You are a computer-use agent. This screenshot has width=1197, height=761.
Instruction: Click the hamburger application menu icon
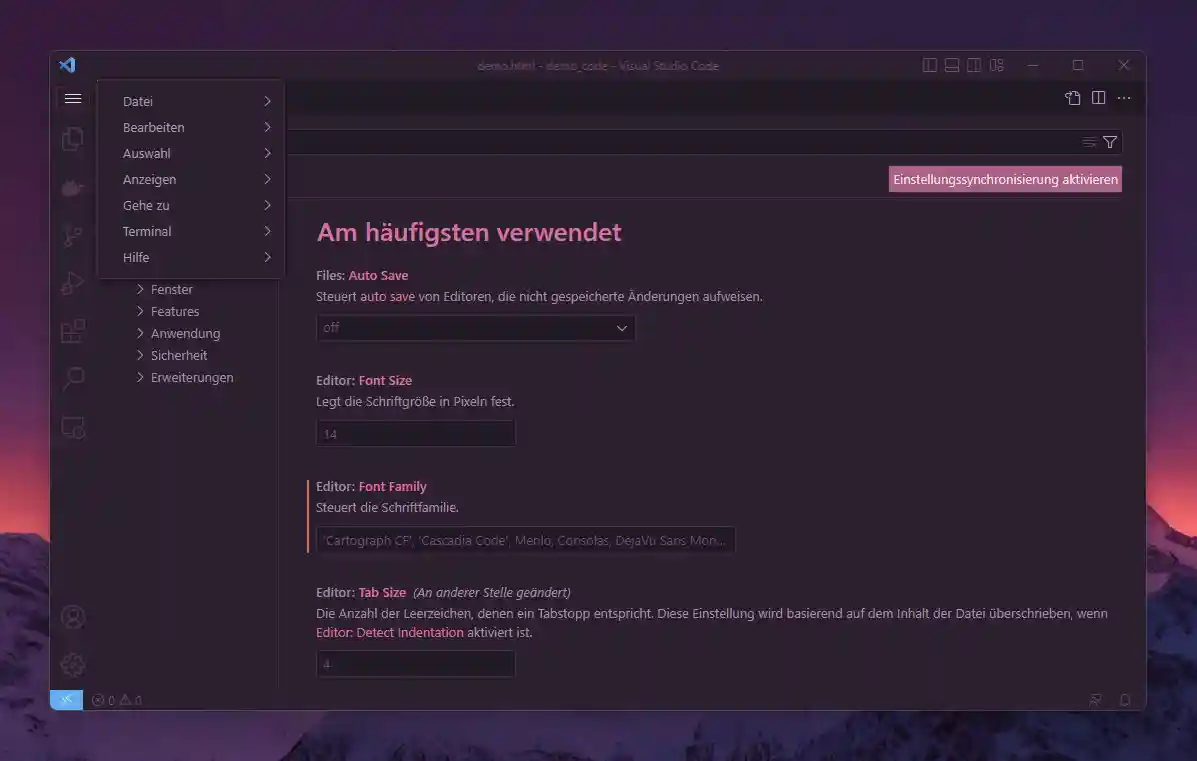click(x=73, y=98)
